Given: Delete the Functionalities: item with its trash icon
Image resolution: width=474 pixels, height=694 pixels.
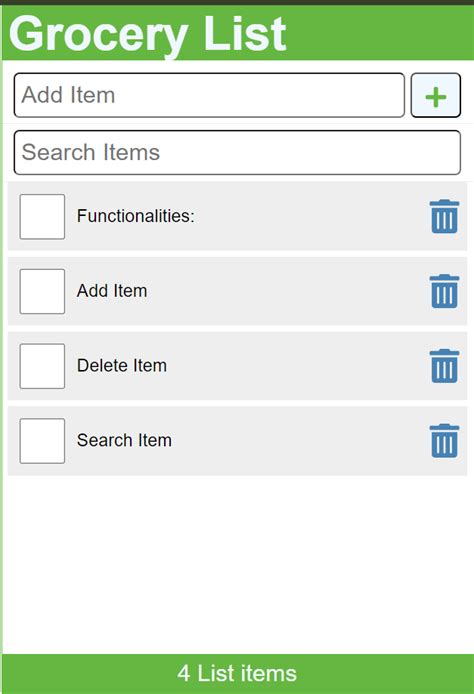Looking at the screenshot, I should pyautogui.click(x=444, y=216).
